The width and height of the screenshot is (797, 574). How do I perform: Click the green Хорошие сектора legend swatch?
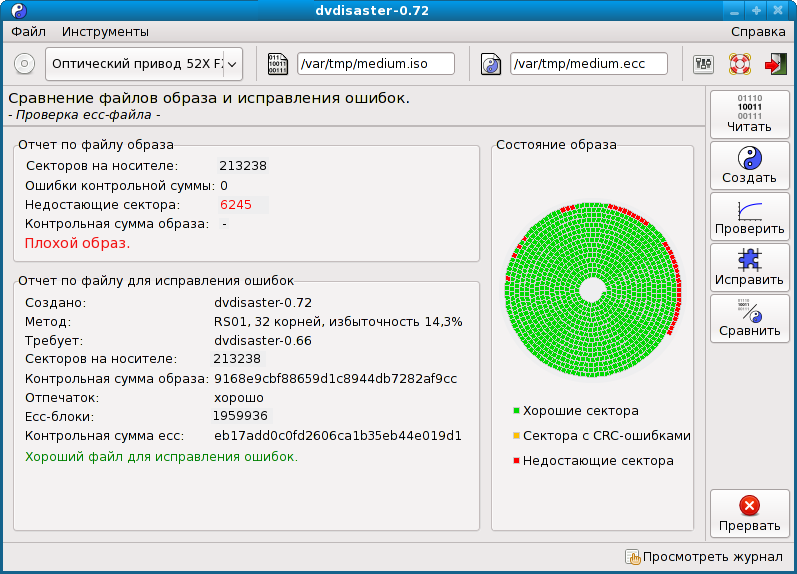coord(516,410)
